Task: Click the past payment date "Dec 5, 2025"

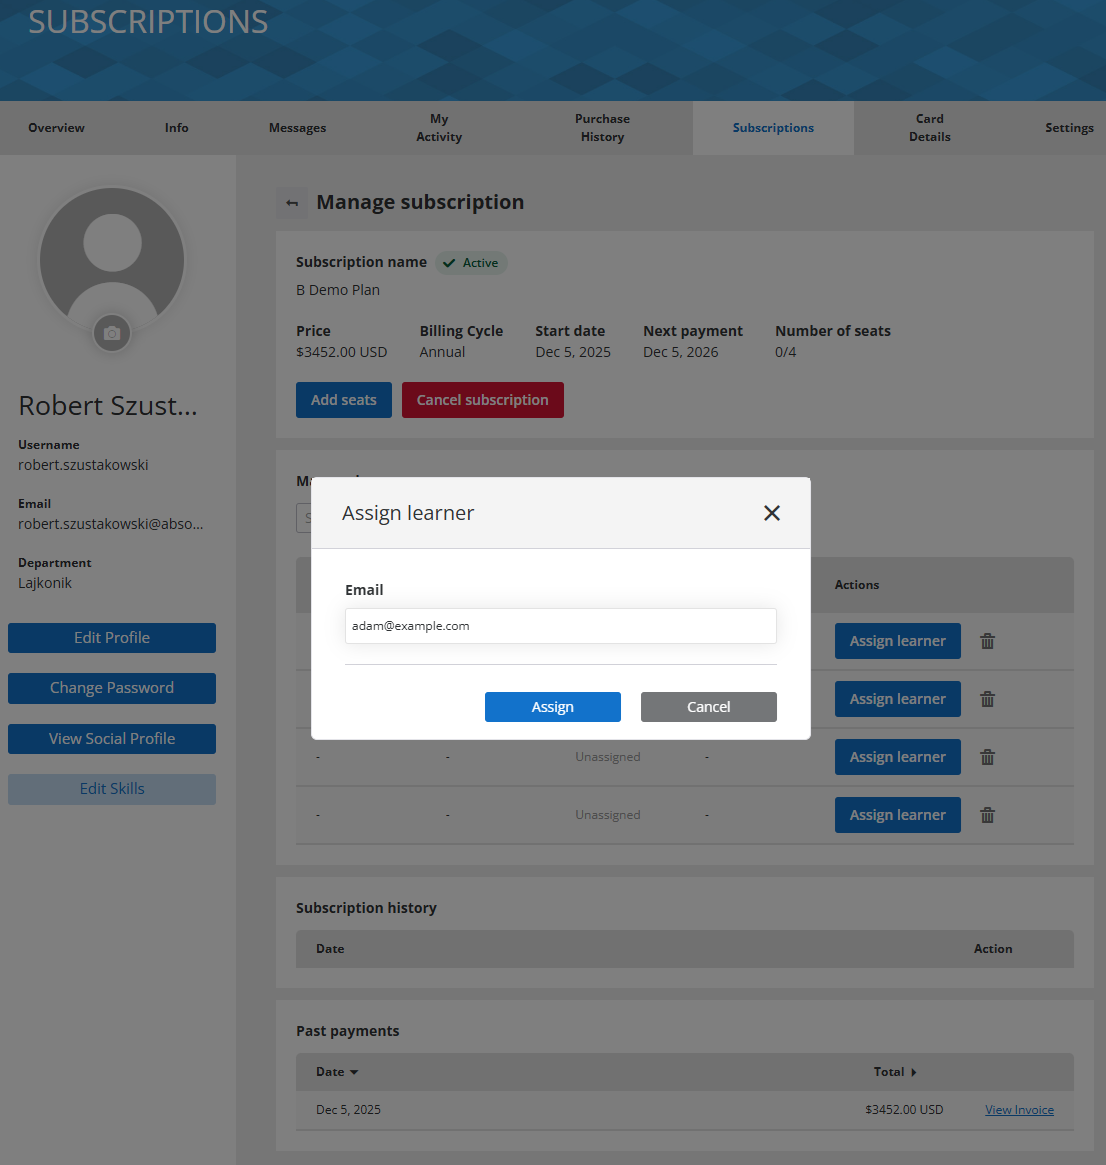Action: coord(348,1109)
